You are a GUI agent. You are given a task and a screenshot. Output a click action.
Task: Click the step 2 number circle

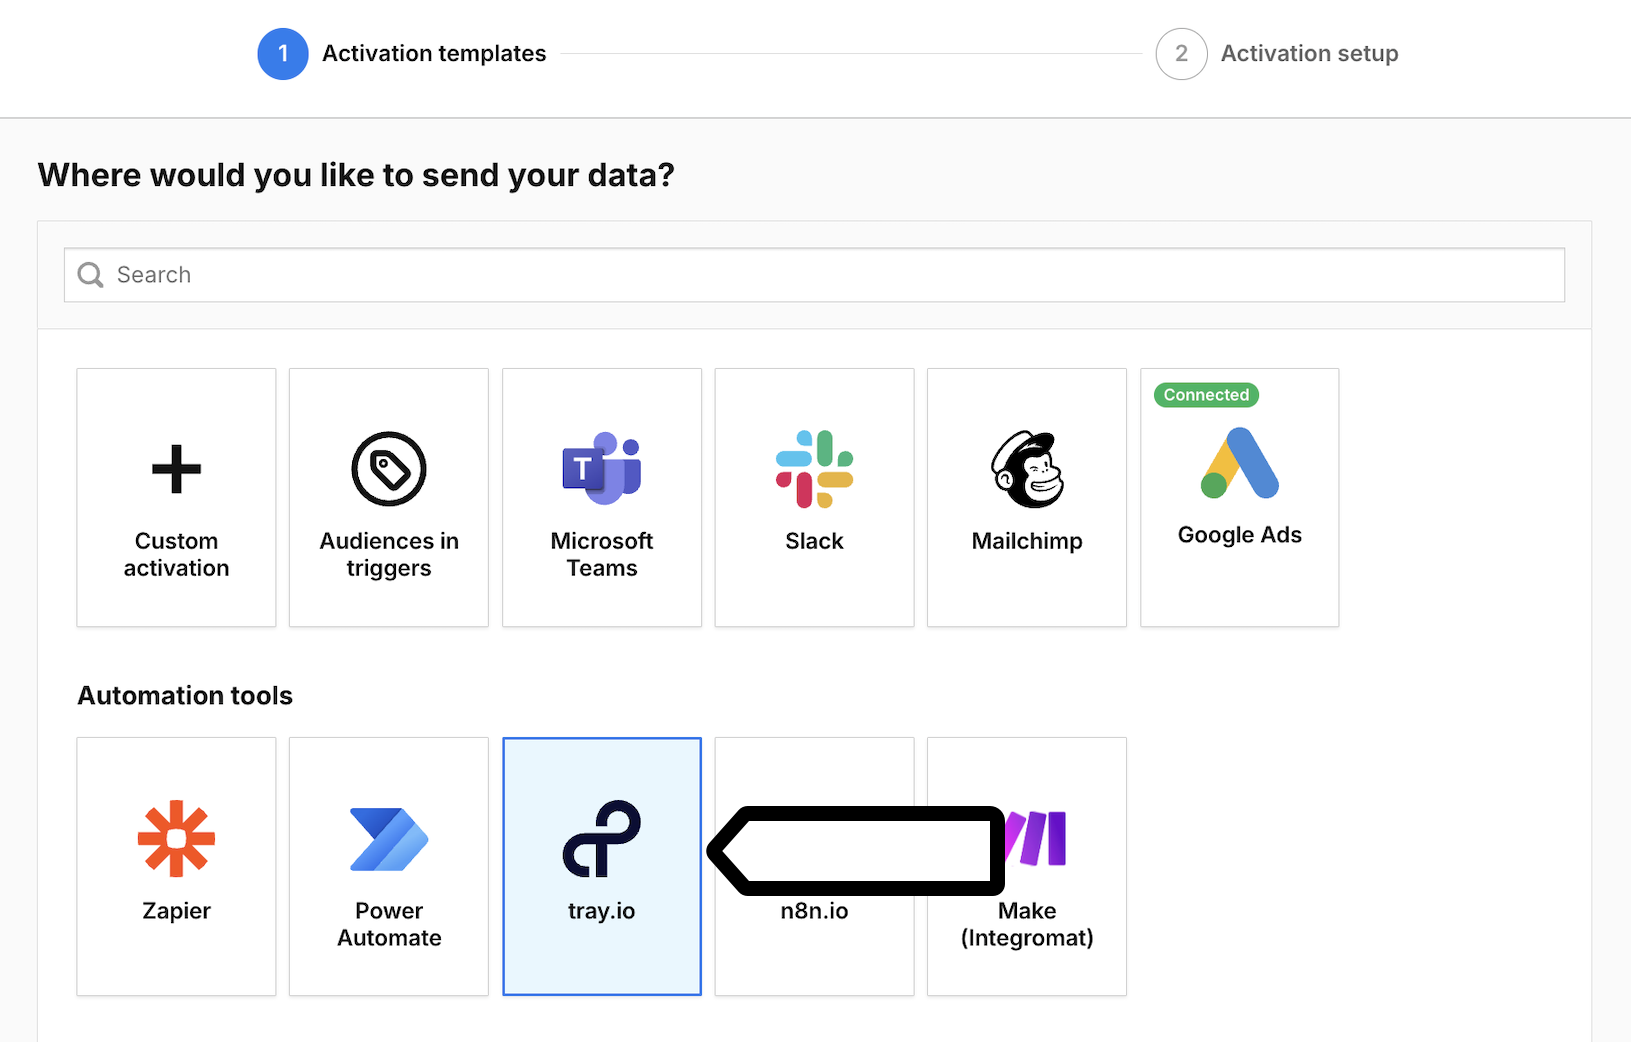[1181, 54]
